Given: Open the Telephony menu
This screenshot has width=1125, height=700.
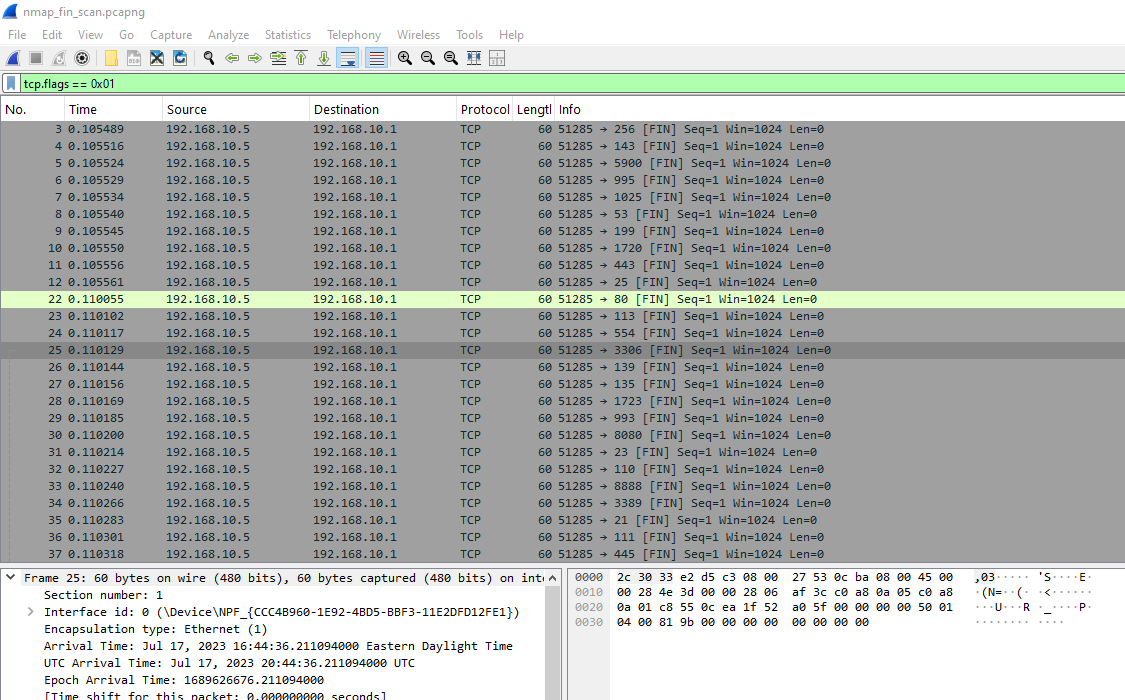Looking at the screenshot, I should (x=353, y=34).
